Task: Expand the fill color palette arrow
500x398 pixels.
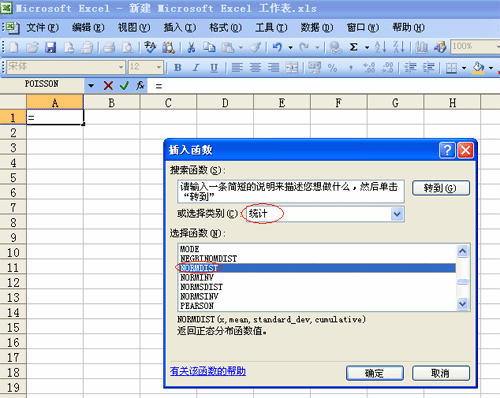Action: (491, 68)
